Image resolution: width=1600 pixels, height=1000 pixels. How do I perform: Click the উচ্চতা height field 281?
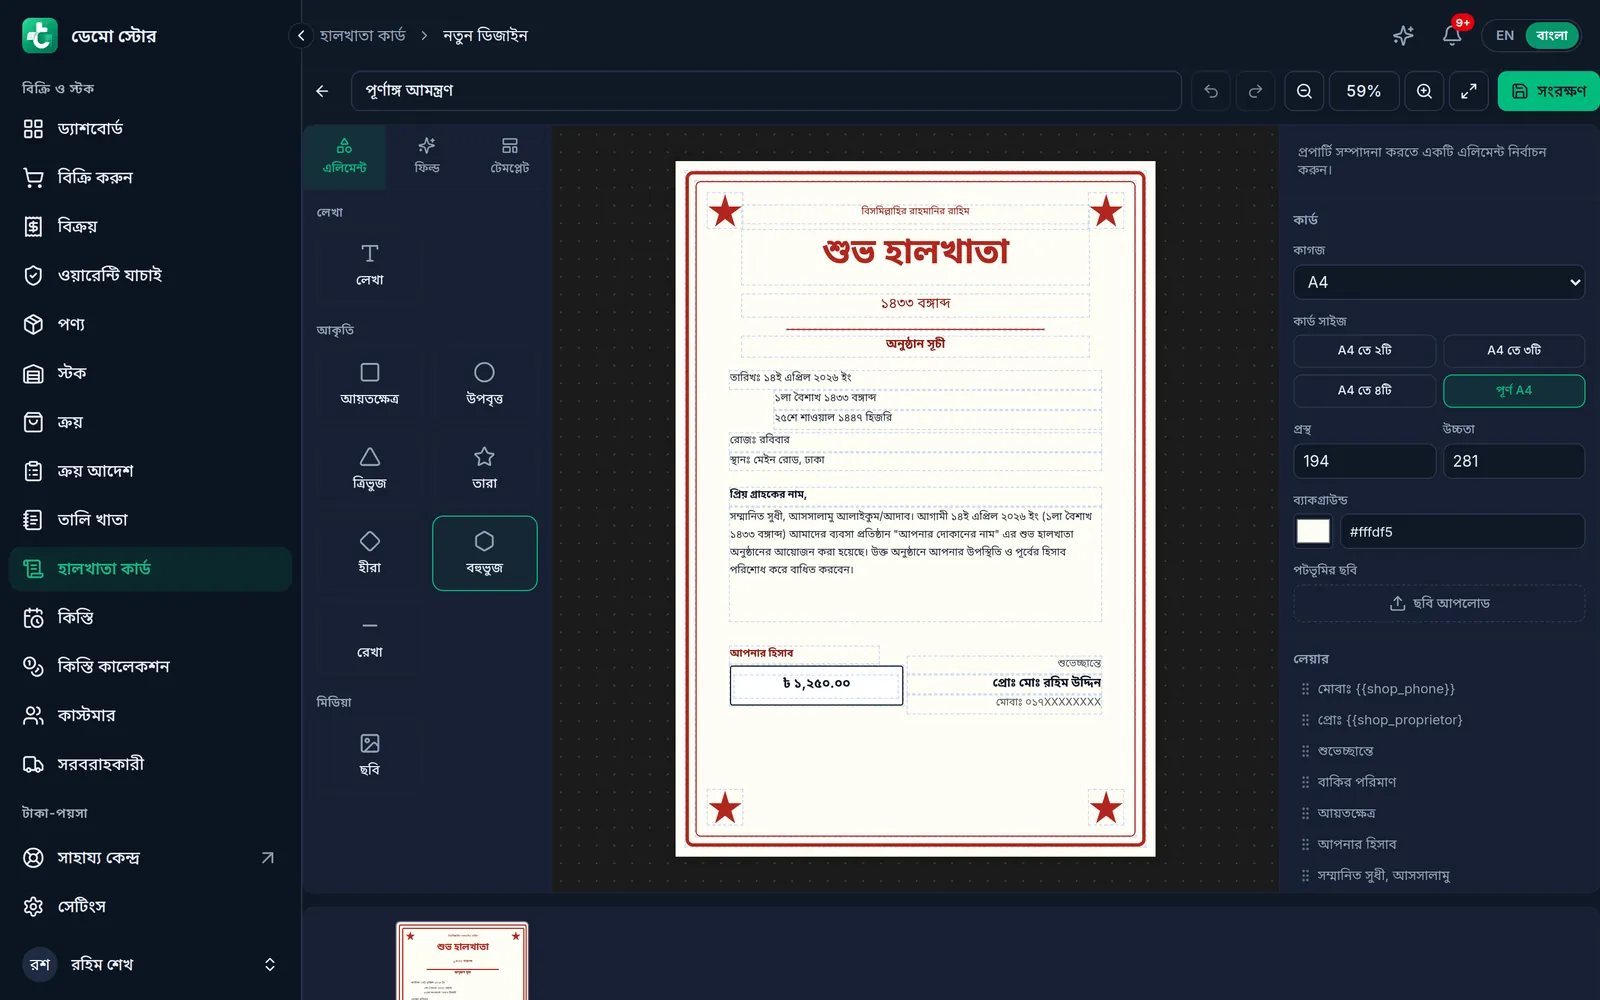click(x=1514, y=461)
